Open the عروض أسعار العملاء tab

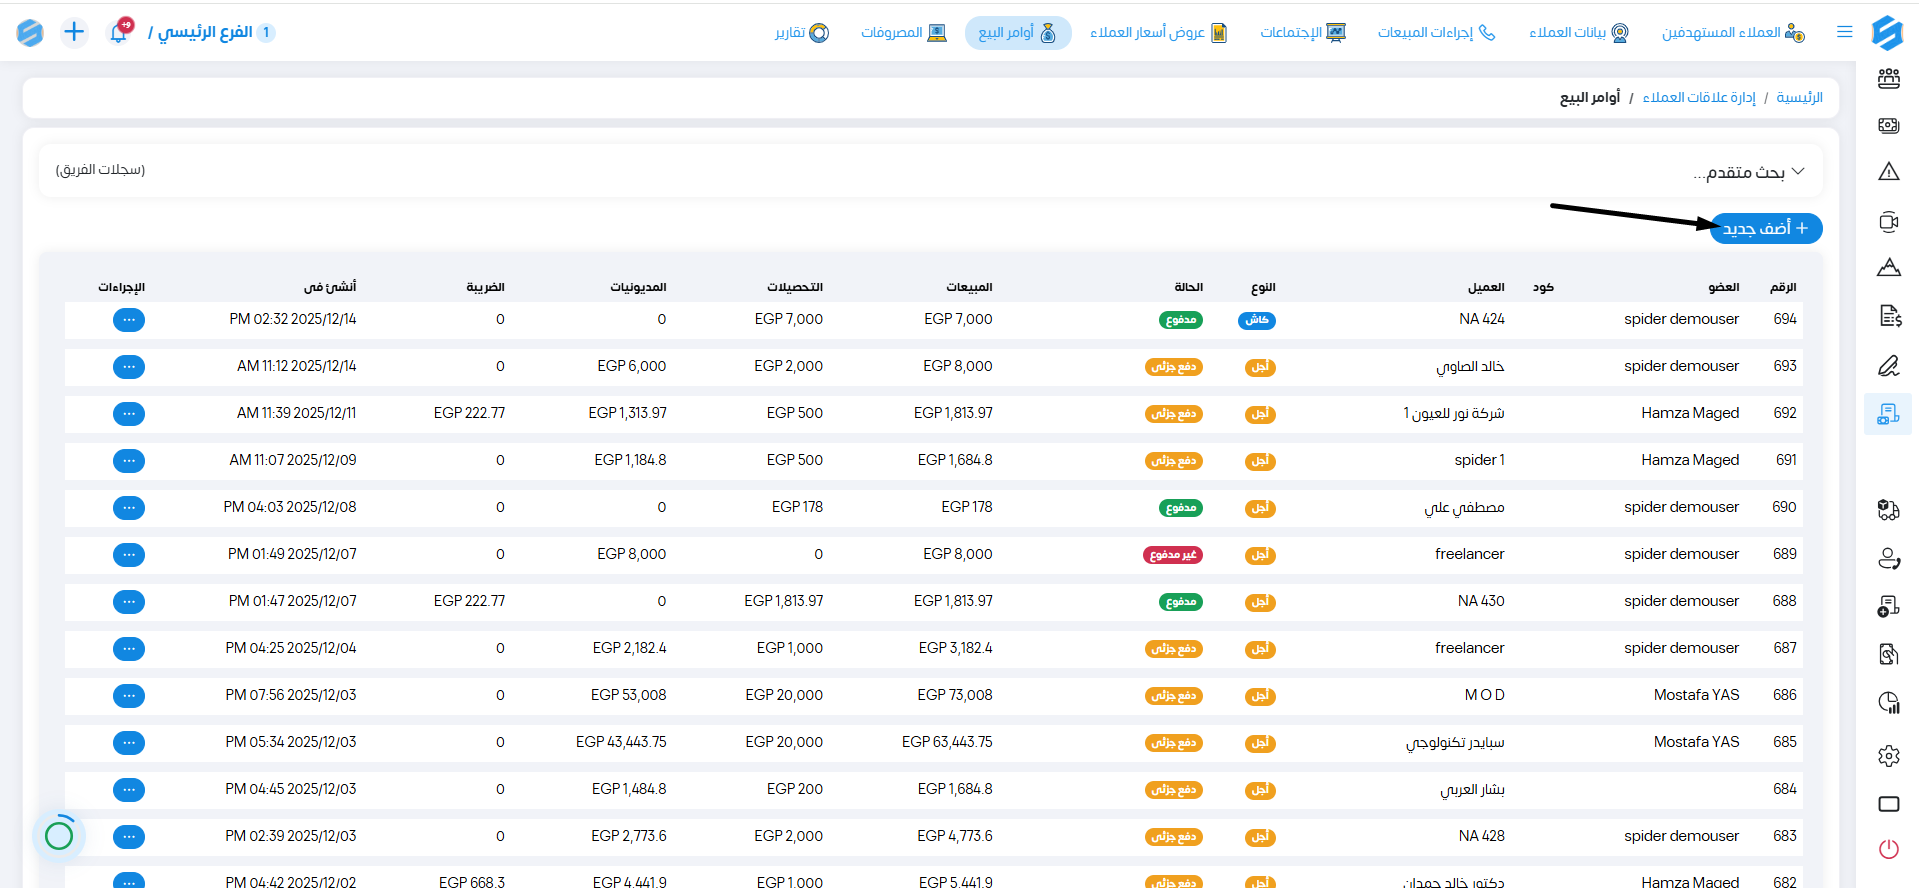[x=1158, y=33]
